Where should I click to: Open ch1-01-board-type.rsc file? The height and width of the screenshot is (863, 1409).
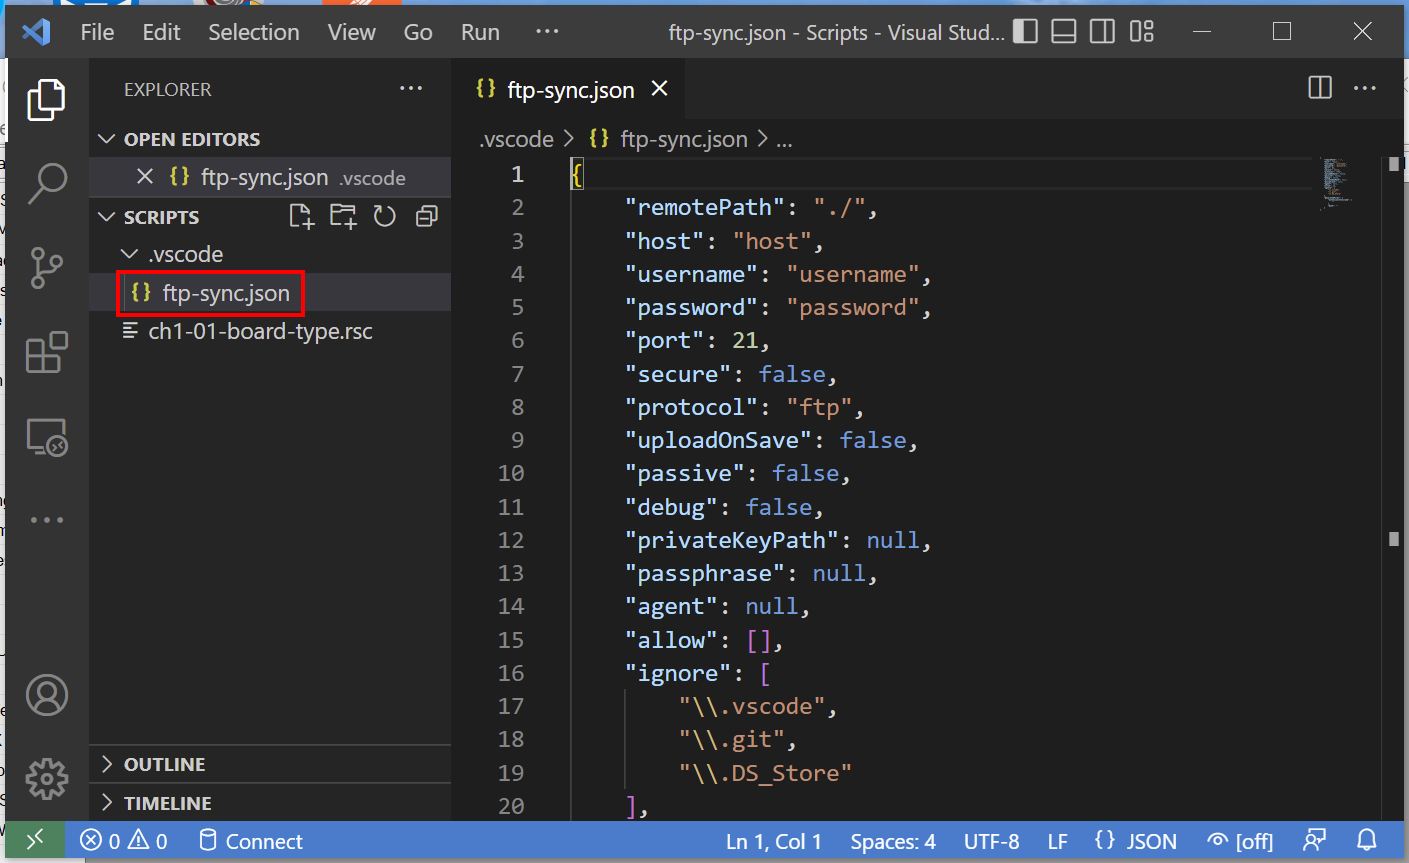point(260,331)
